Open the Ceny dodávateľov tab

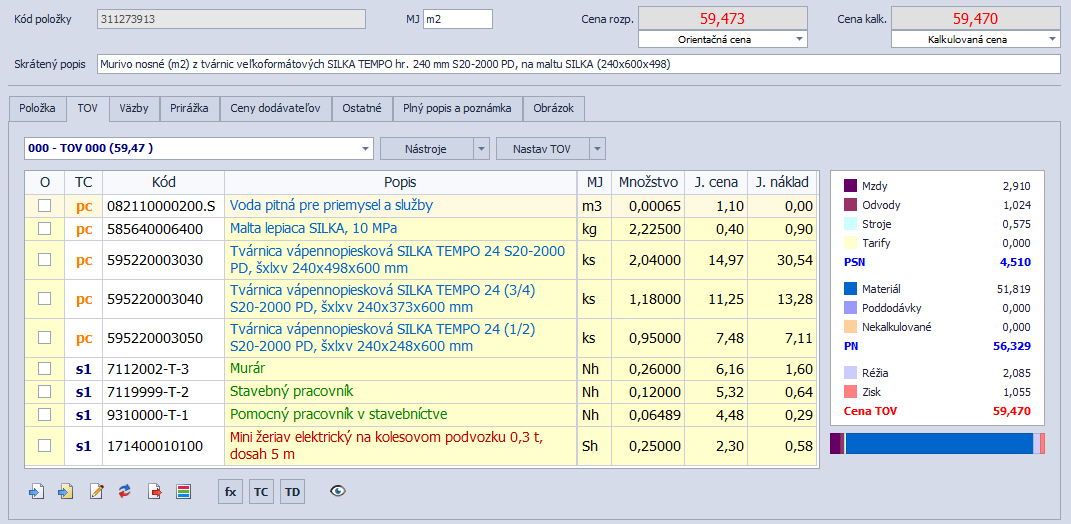(275, 108)
